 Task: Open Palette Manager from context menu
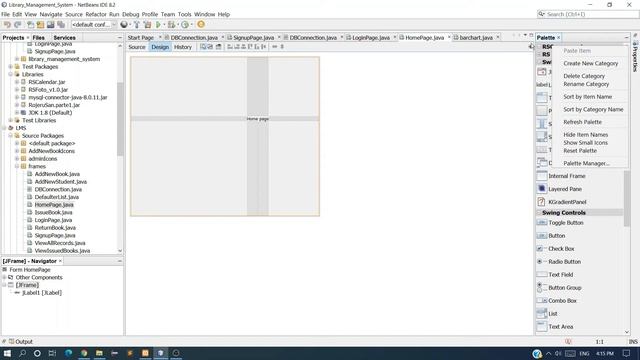(x=586, y=163)
